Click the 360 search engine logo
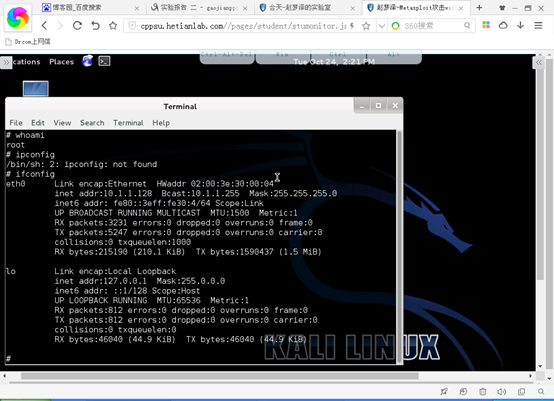Image resolution: width=554 pixels, height=401 pixels. [396, 26]
